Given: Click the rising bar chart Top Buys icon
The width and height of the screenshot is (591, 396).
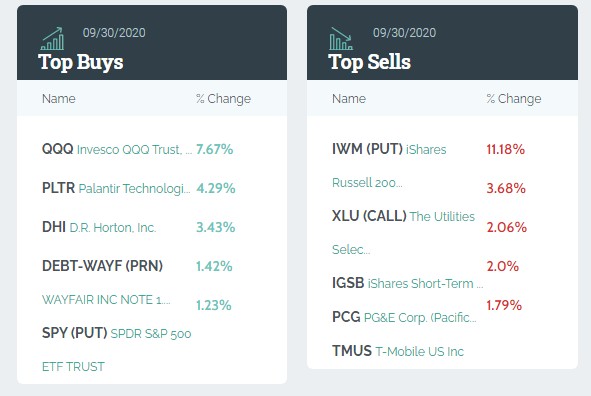Looking at the screenshot, I should (52, 38).
